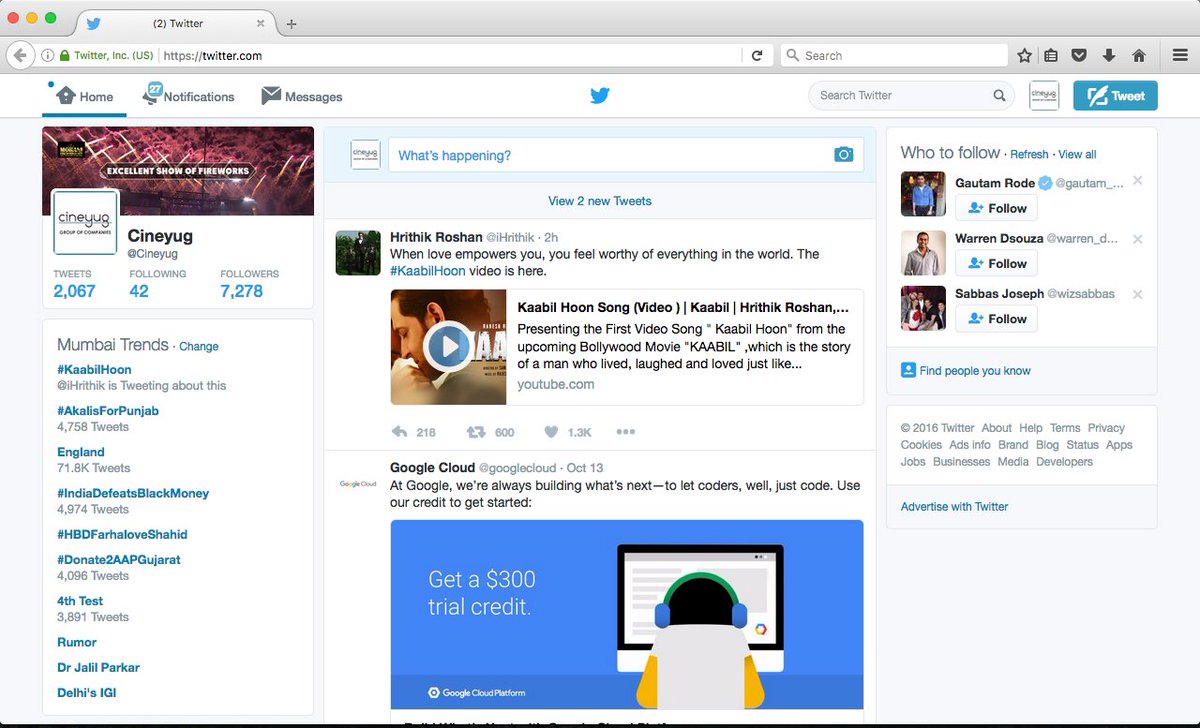Click the Tweet compose button

pyautogui.click(x=1115, y=96)
